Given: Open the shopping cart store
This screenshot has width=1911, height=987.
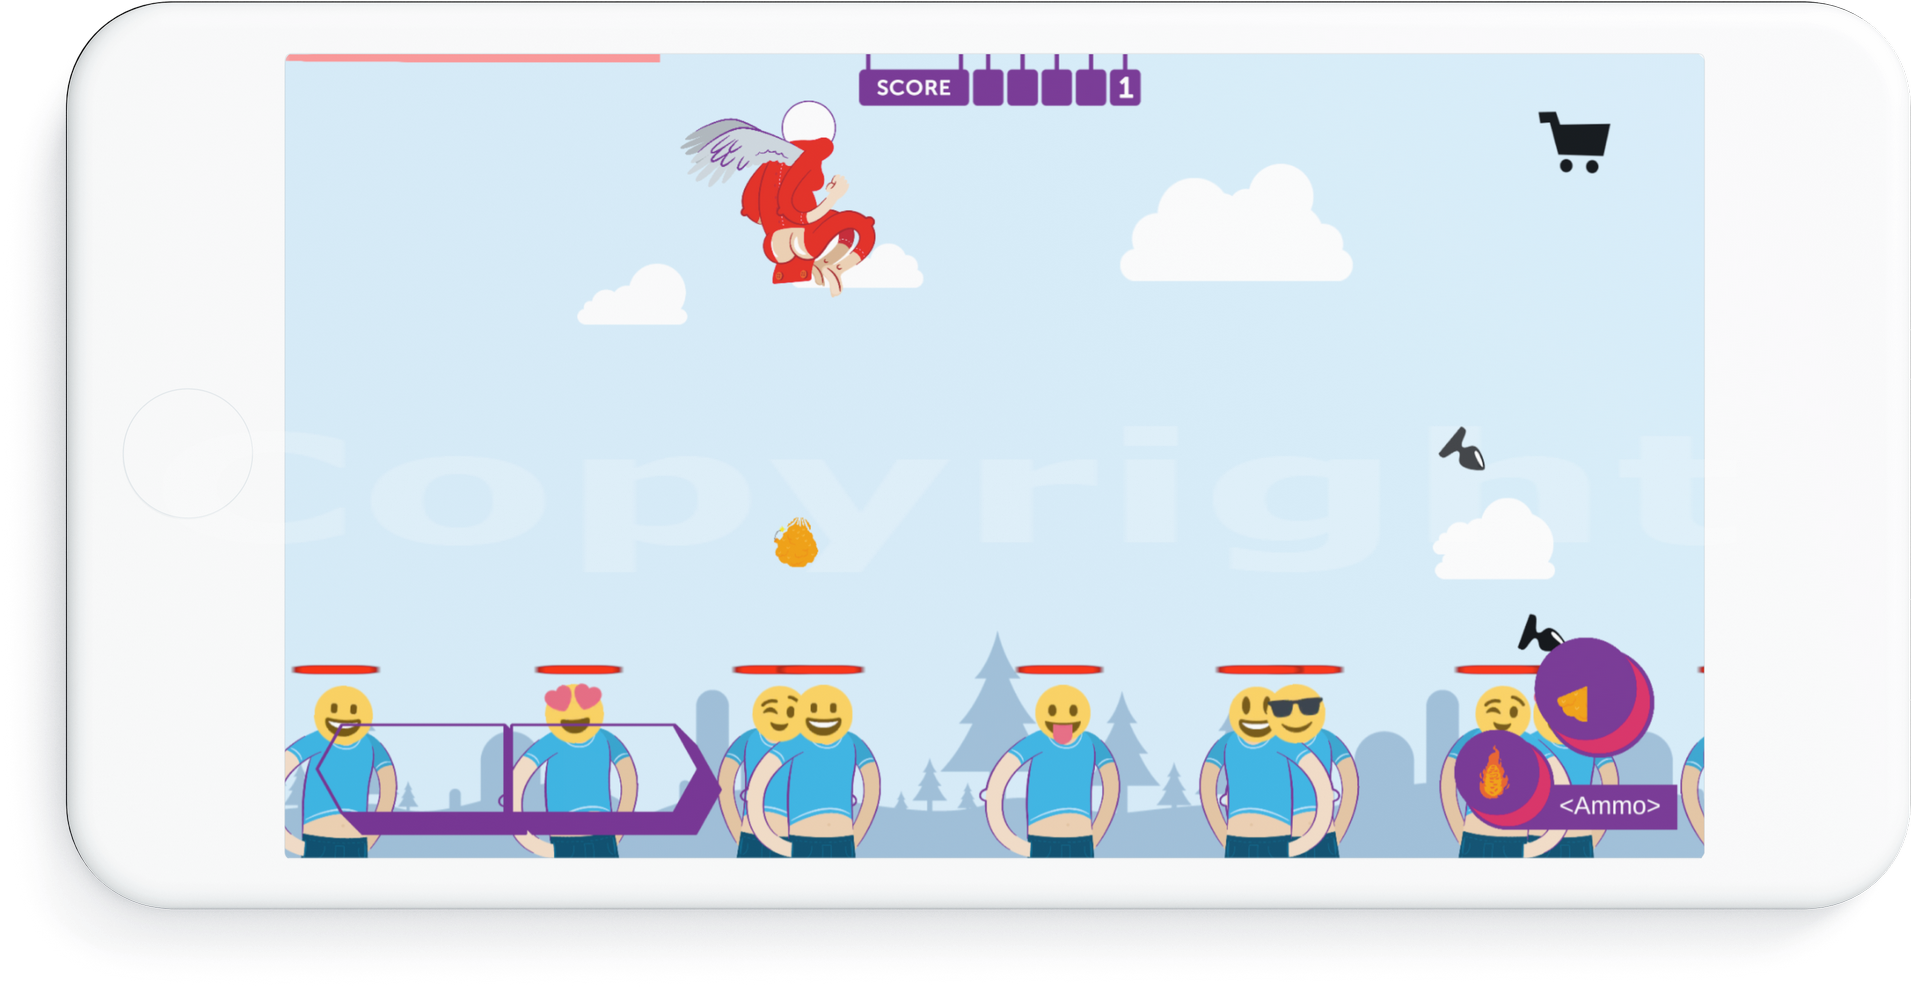Looking at the screenshot, I should coord(1574,142).
